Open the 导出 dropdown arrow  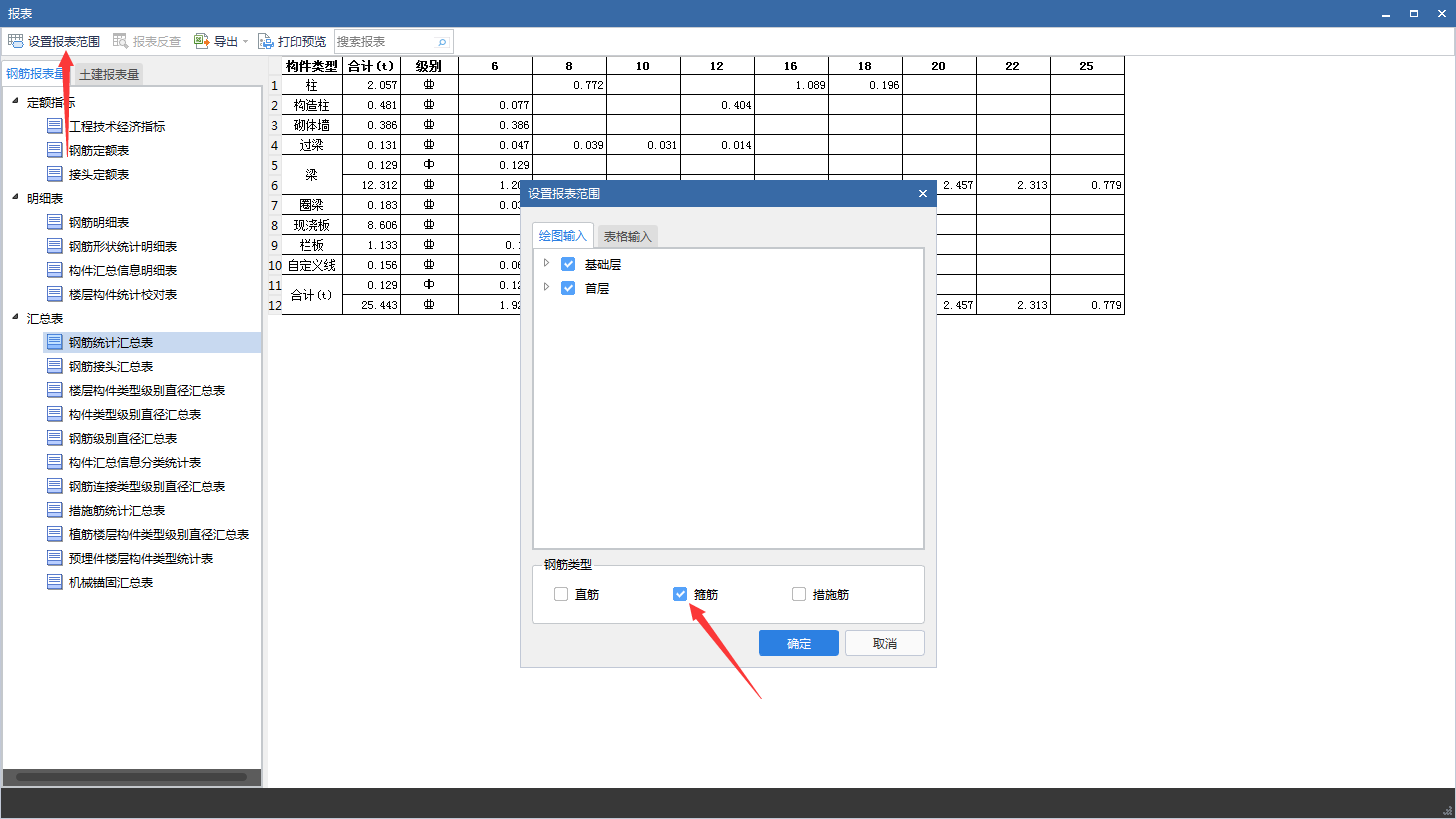[245, 42]
